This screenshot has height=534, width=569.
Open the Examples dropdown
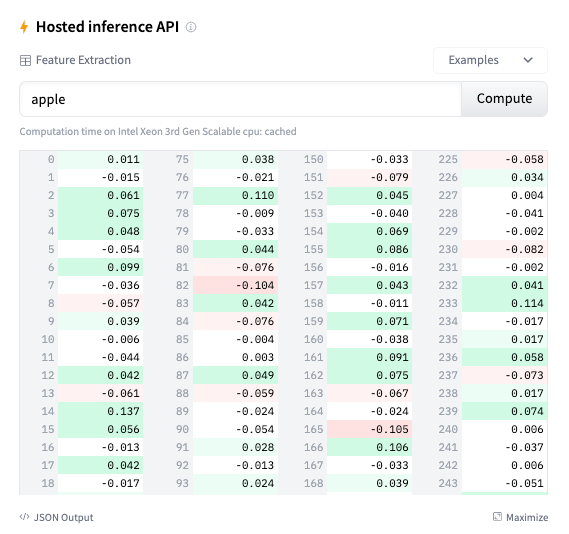coord(490,60)
